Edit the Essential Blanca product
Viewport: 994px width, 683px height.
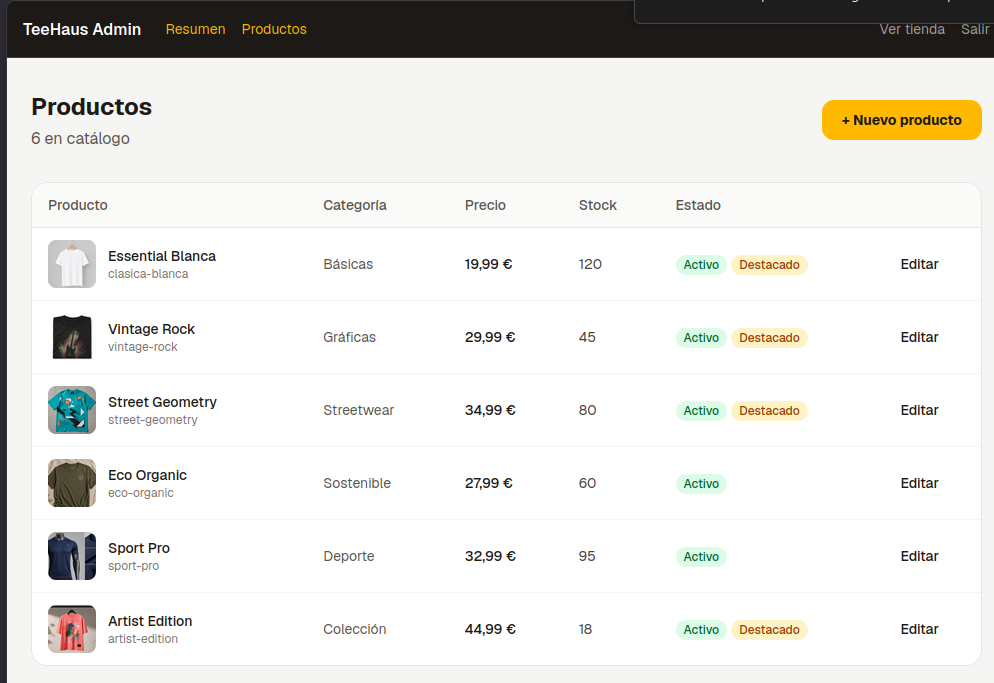[919, 264]
